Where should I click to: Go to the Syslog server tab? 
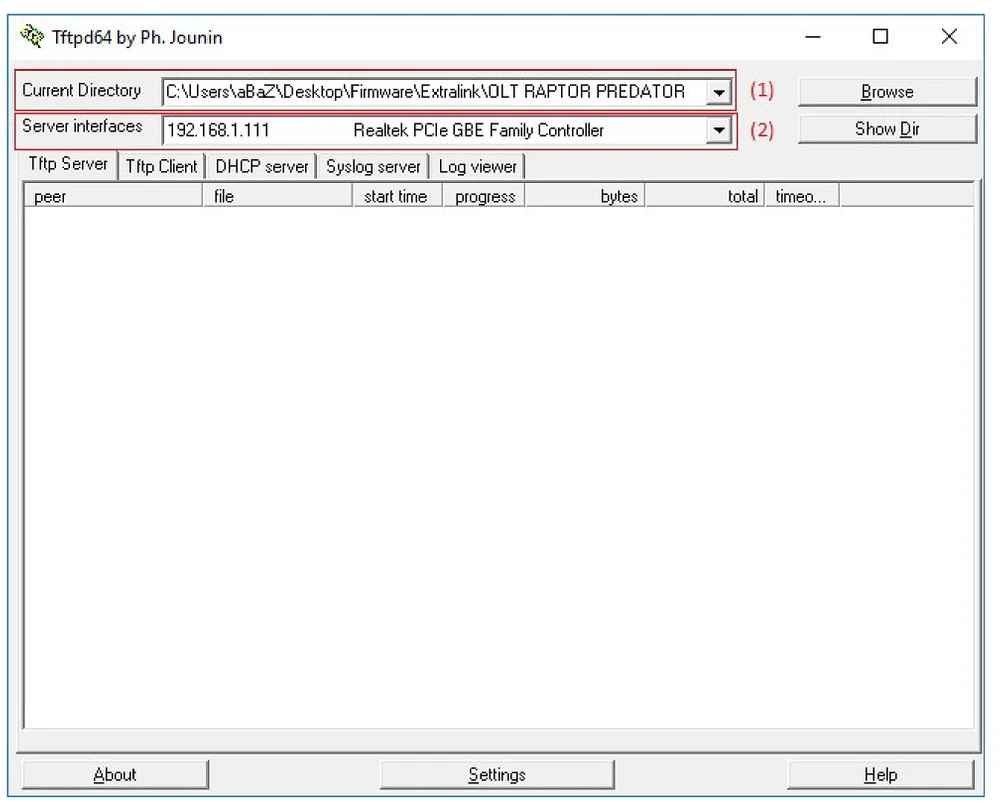pyautogui.click(x=373, y=167)
